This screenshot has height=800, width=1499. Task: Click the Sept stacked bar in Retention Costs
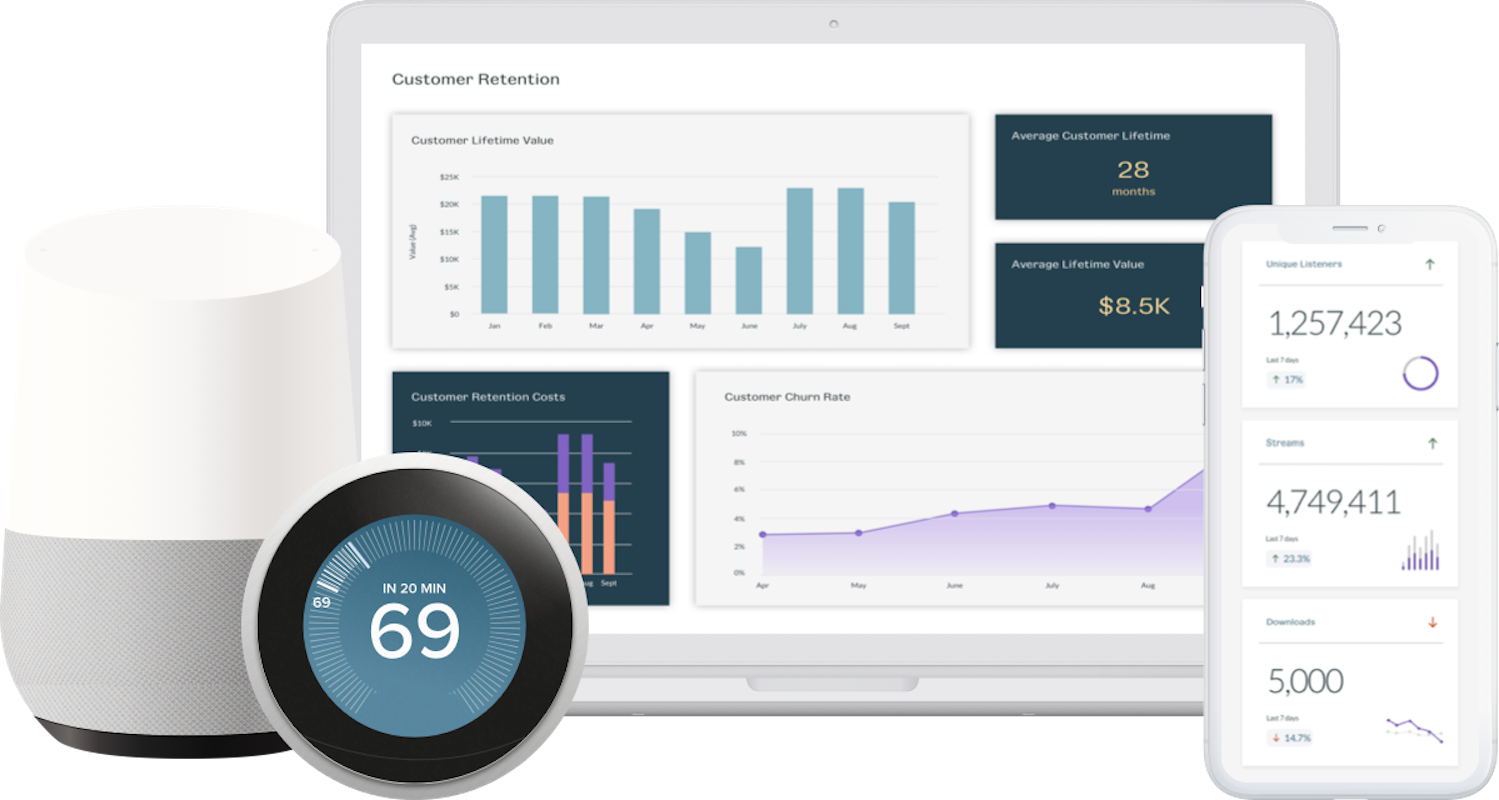tap(609, 518)
